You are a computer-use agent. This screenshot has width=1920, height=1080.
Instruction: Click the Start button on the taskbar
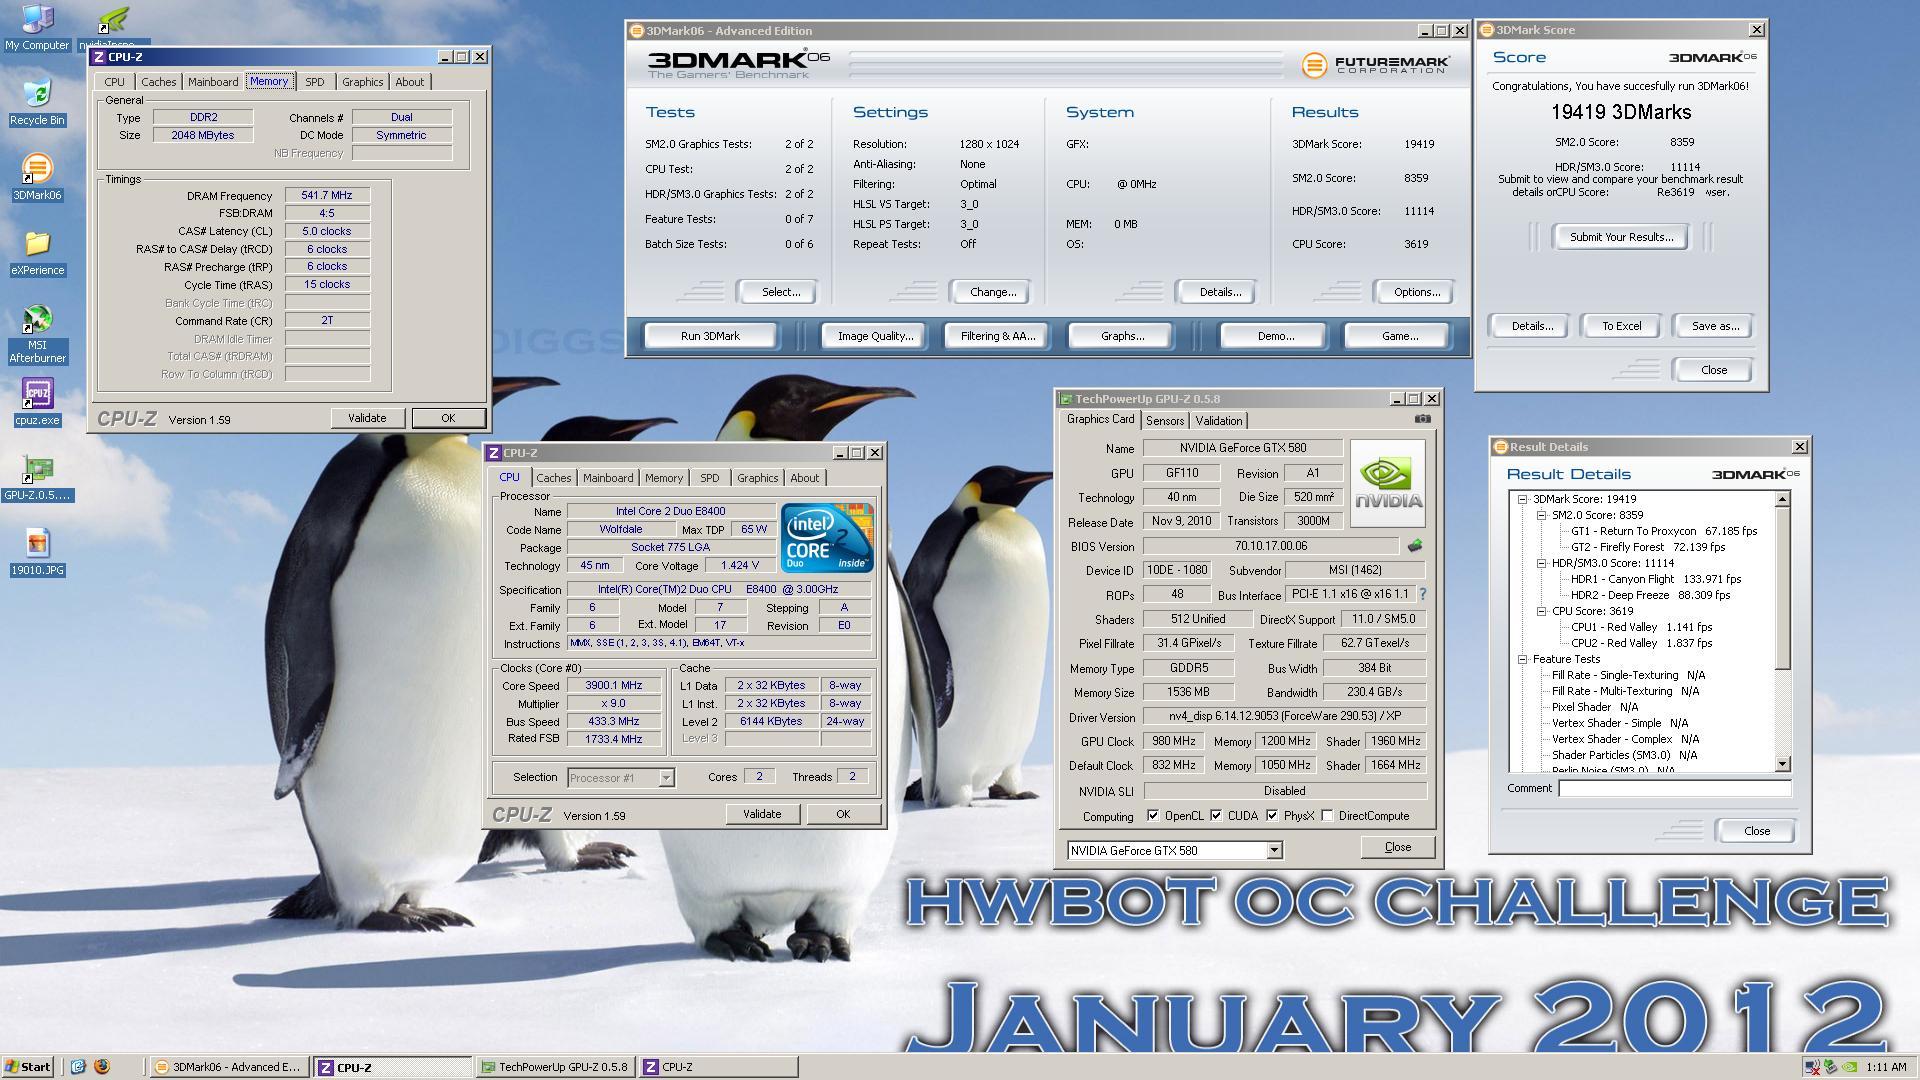[28, 1066]
